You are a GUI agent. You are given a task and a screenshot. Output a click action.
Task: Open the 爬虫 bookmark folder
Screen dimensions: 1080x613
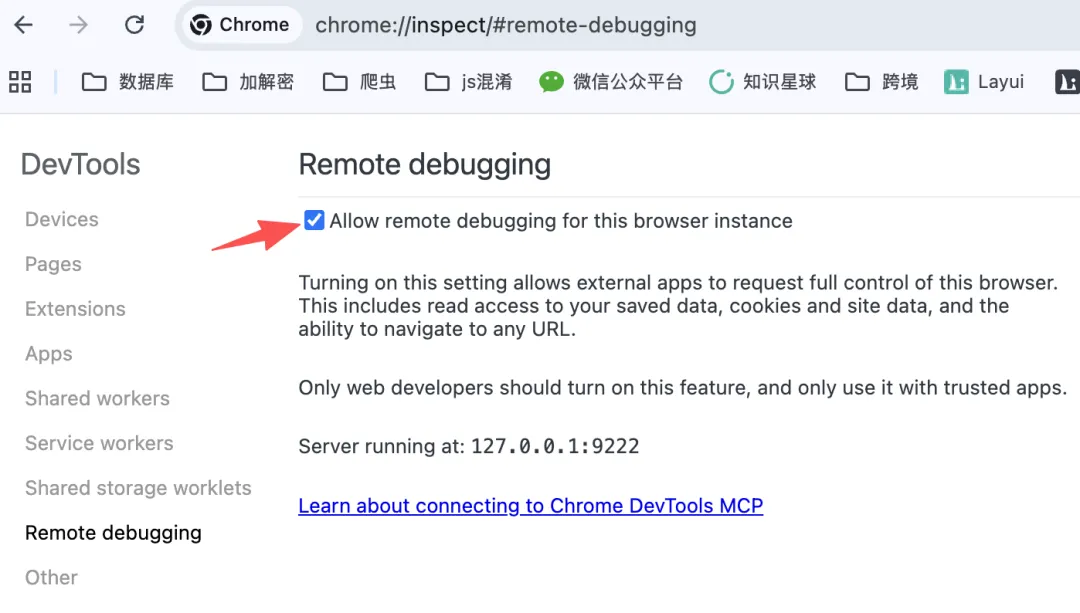pos(360,82)
